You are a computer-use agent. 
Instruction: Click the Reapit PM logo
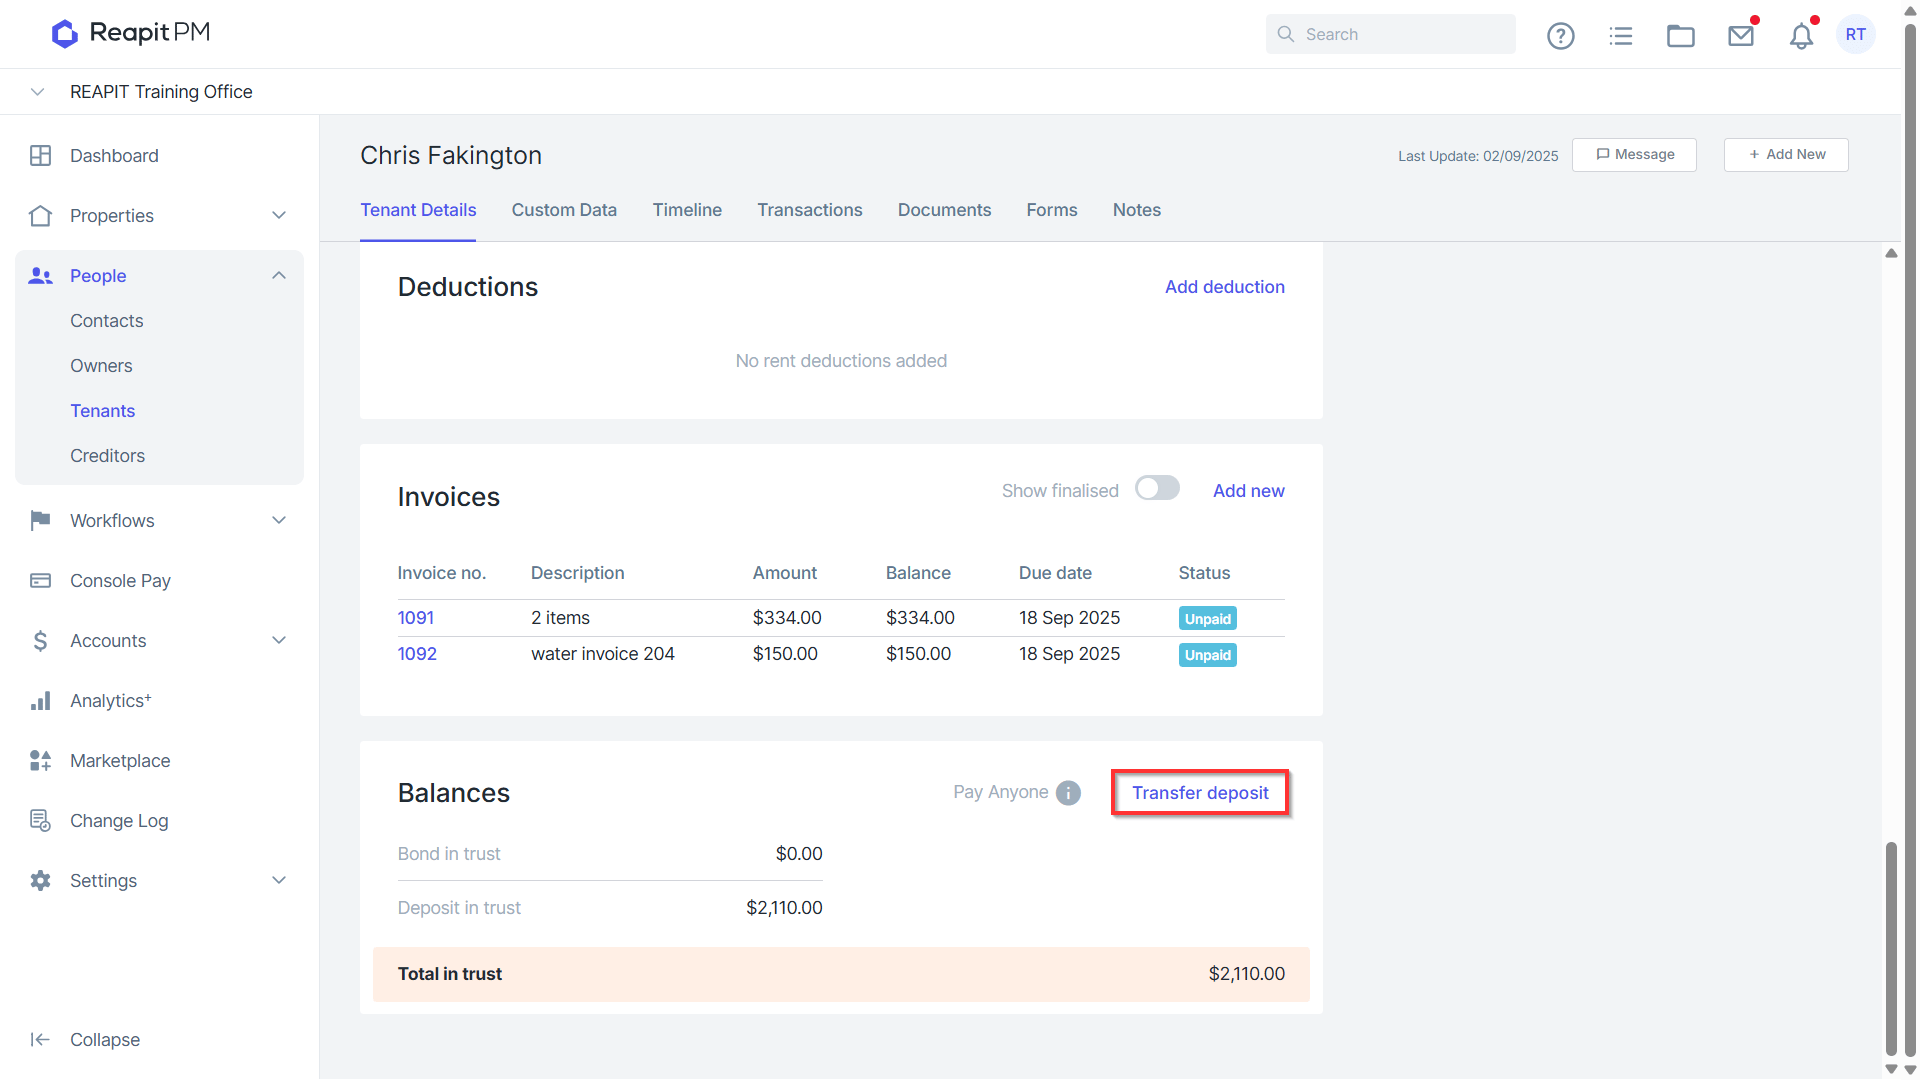point(131,33)
